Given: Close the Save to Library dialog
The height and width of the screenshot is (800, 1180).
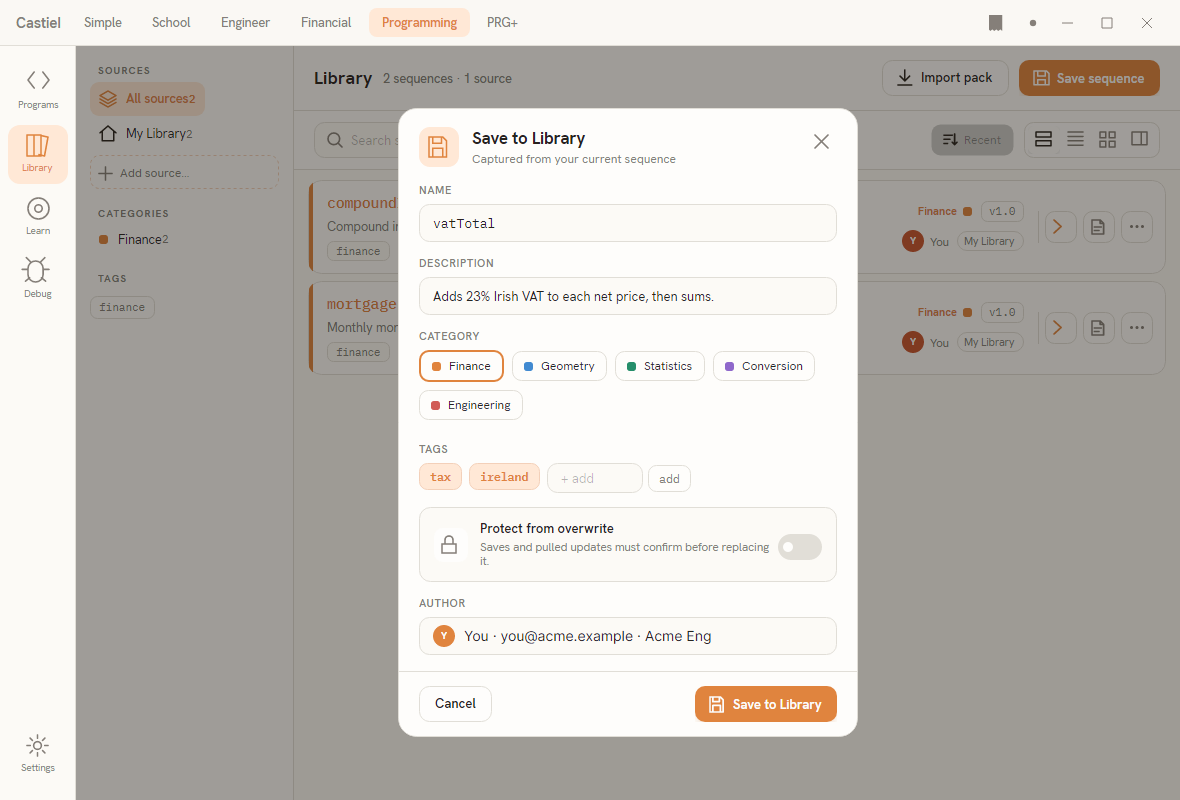Looking at the screenshot, I should [x=821, y=141].
